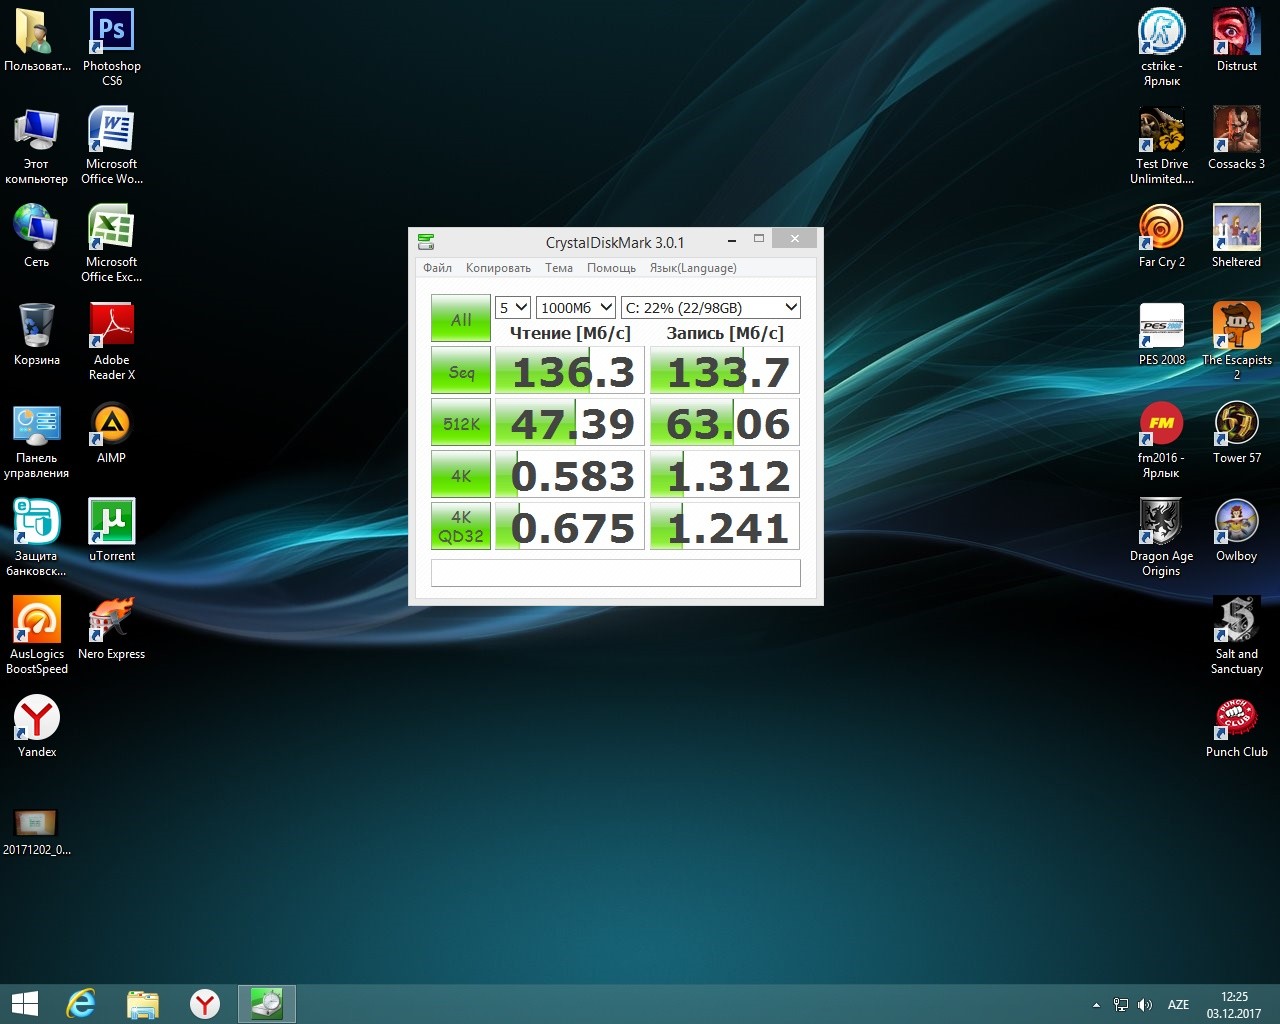Click the 4K write result 1.312

tap(725, 475)
